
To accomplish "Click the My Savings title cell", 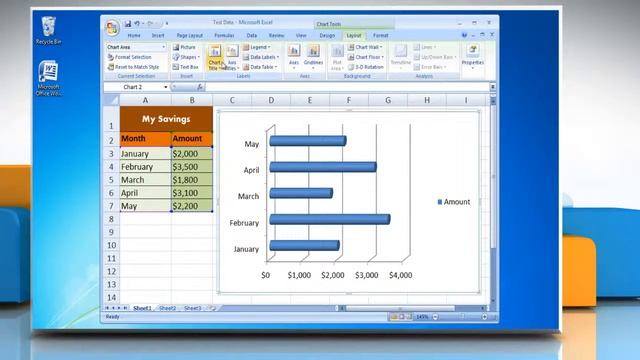I will (x=166, y=119).
